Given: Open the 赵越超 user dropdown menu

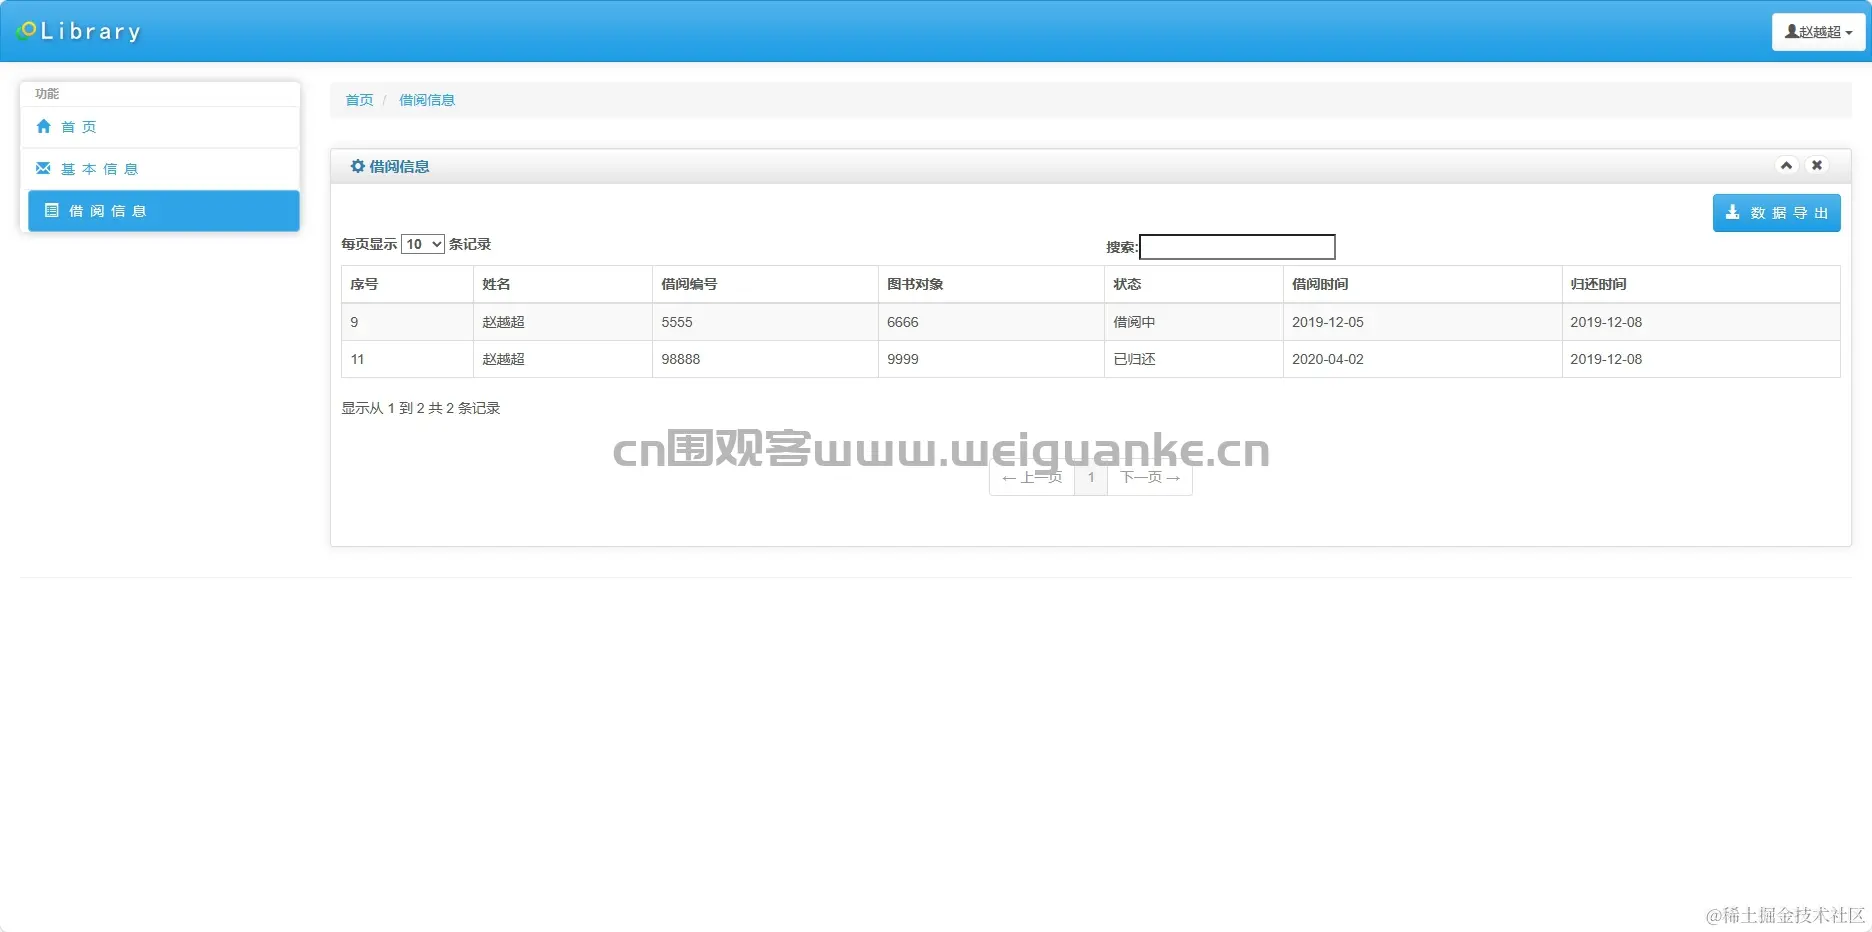Looking at the screenshot, I should (x=1818, y=32).
